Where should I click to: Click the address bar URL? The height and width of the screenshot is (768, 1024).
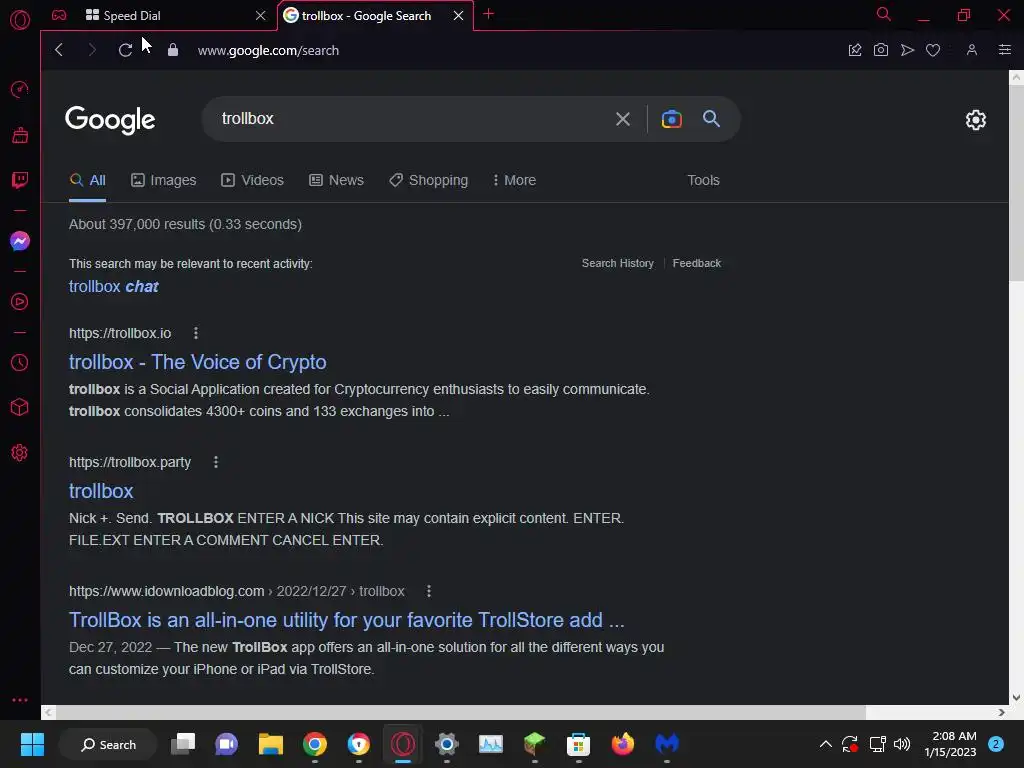pyautogui.click(x=268, y=50)
